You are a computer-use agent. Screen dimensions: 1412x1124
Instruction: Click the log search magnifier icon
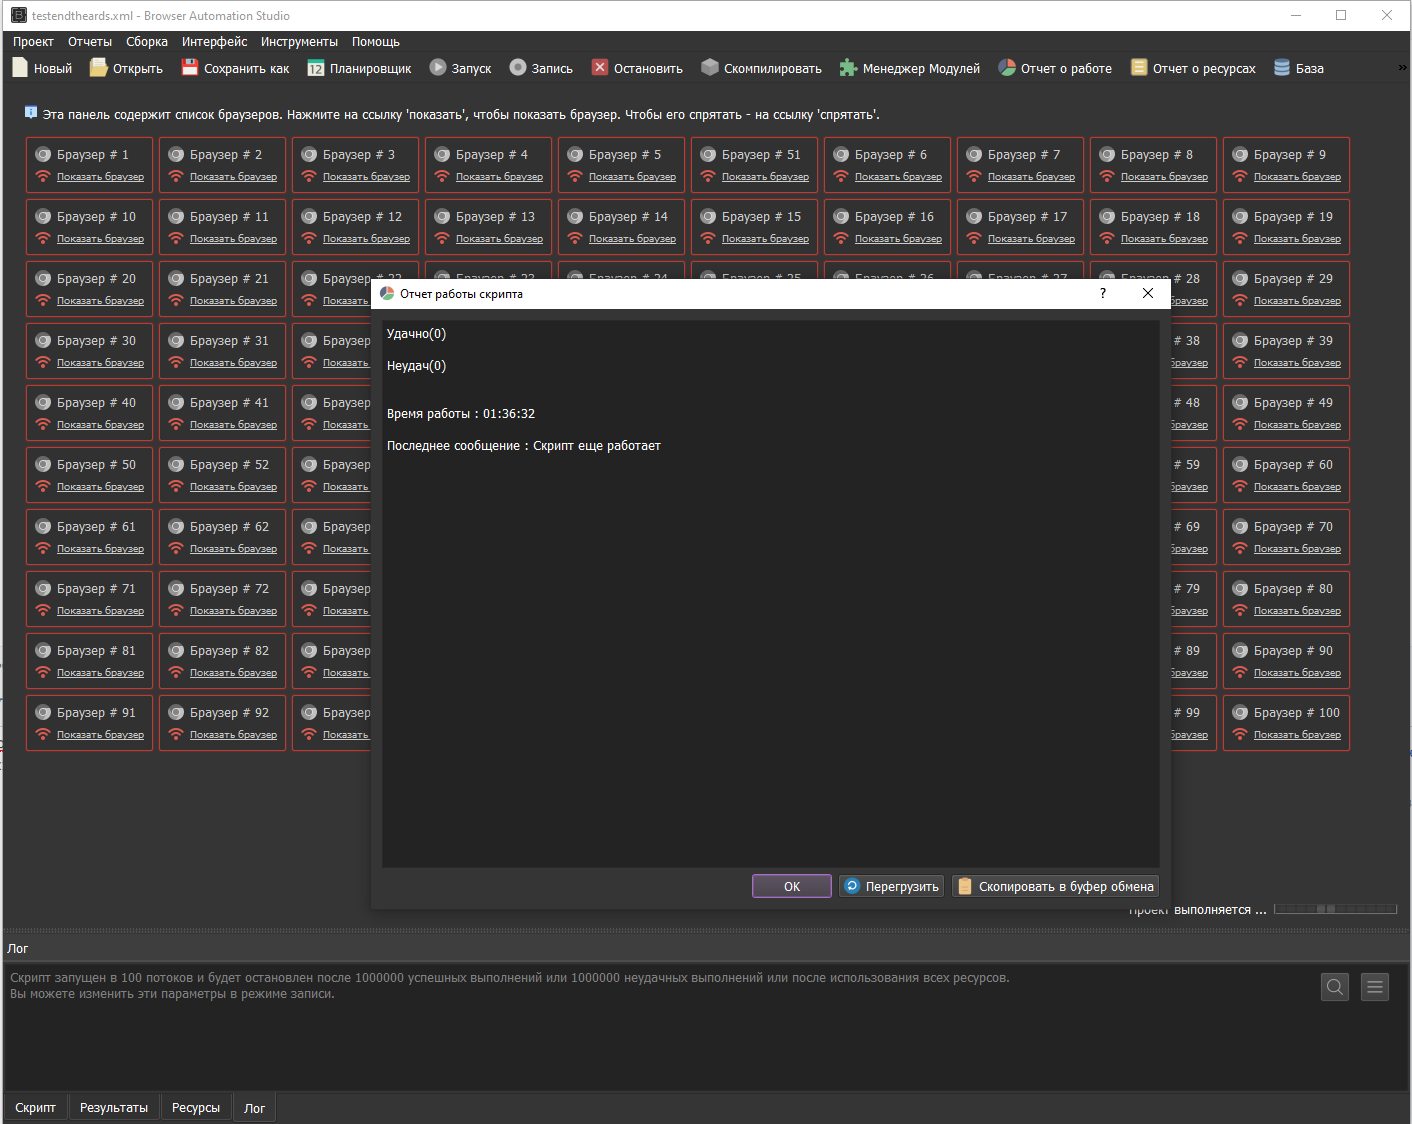[1335, 988]
